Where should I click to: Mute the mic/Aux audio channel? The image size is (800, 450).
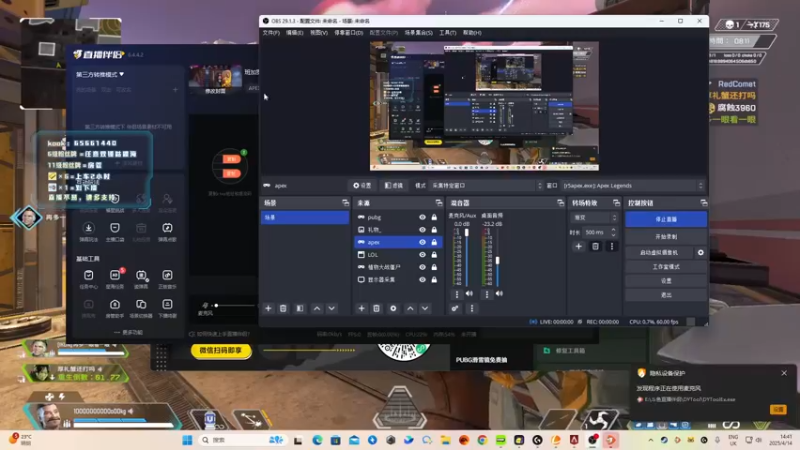[469, 294]
